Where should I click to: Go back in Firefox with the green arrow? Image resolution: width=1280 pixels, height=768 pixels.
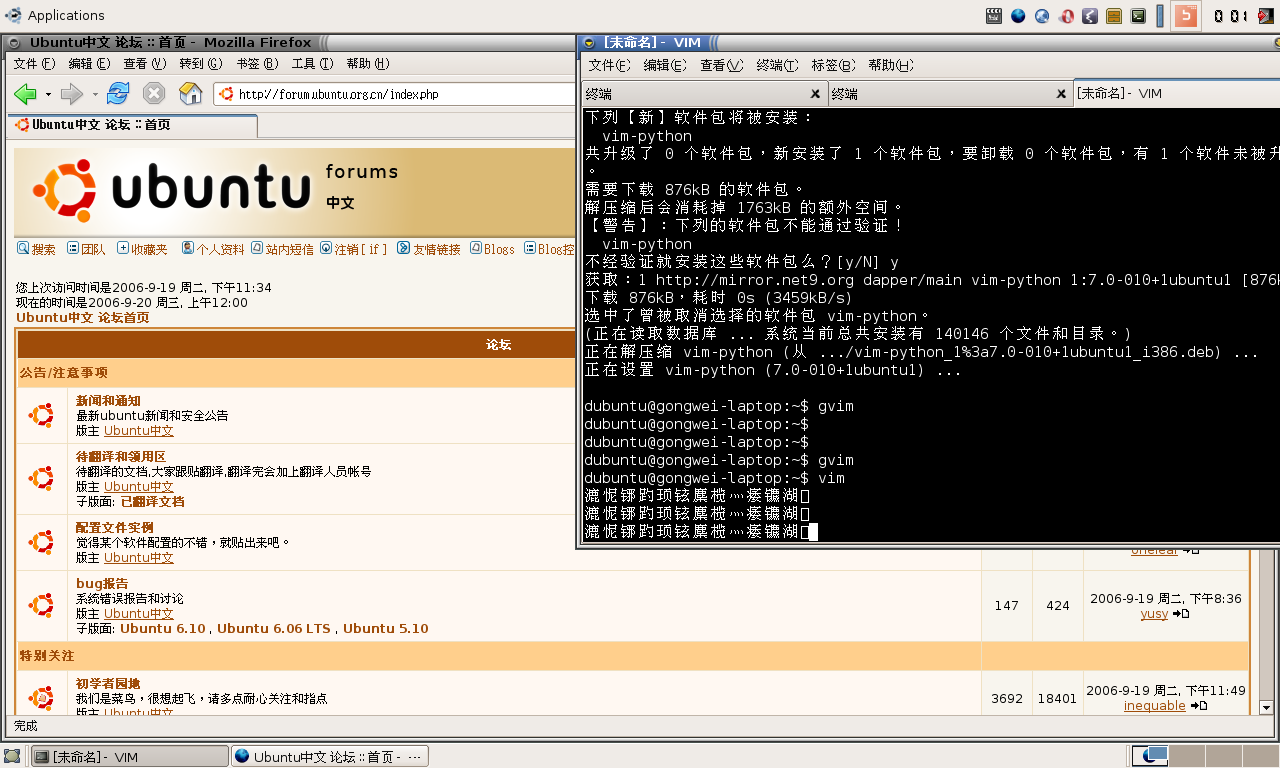pyautogui.click(x=25, y=94)
